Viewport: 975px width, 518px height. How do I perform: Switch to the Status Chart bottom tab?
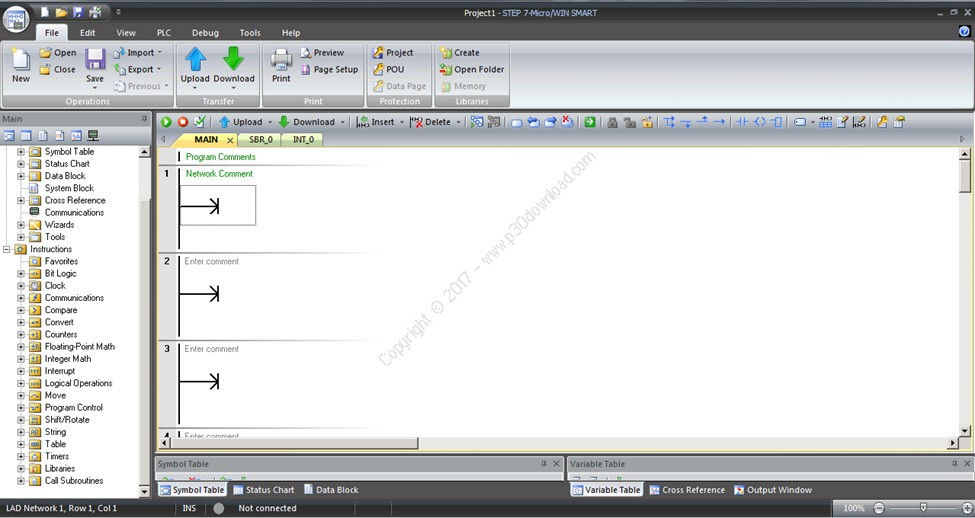tap(264, 490)
